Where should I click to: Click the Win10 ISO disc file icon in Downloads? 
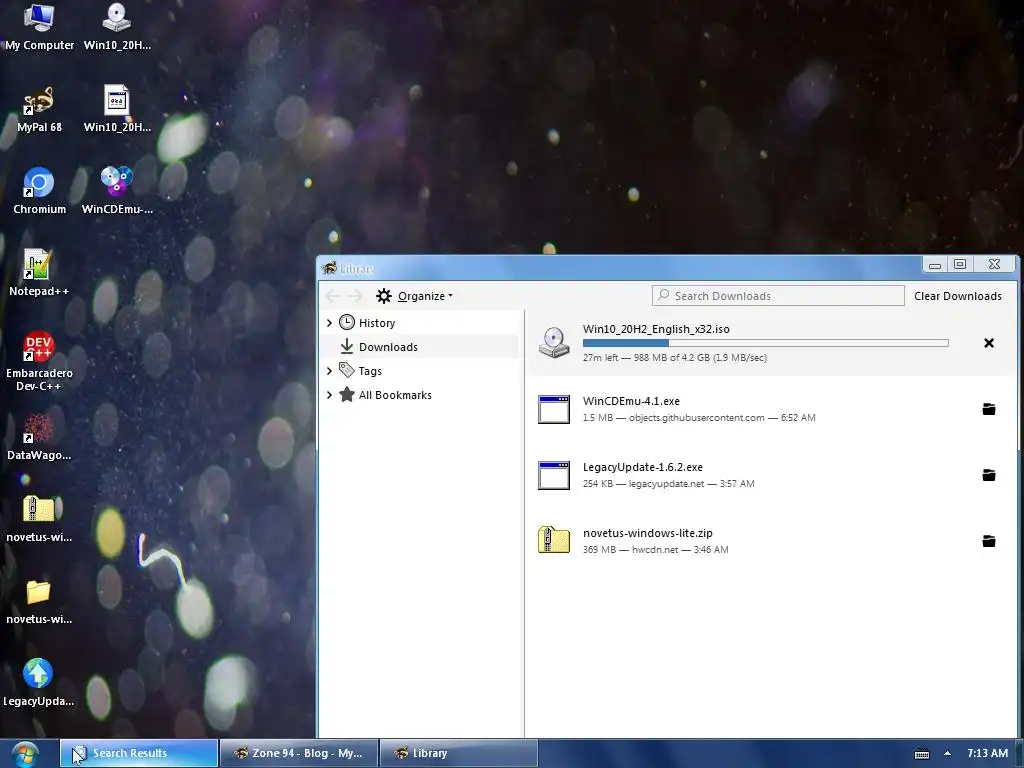(x=554, y=342)
